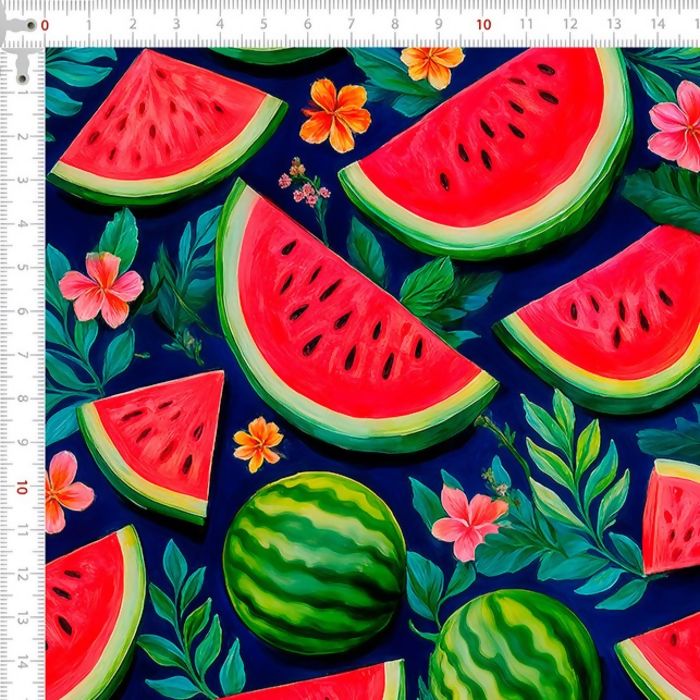
Task: Click the large orange flower near the top center
Action: (x=335, y=114)
